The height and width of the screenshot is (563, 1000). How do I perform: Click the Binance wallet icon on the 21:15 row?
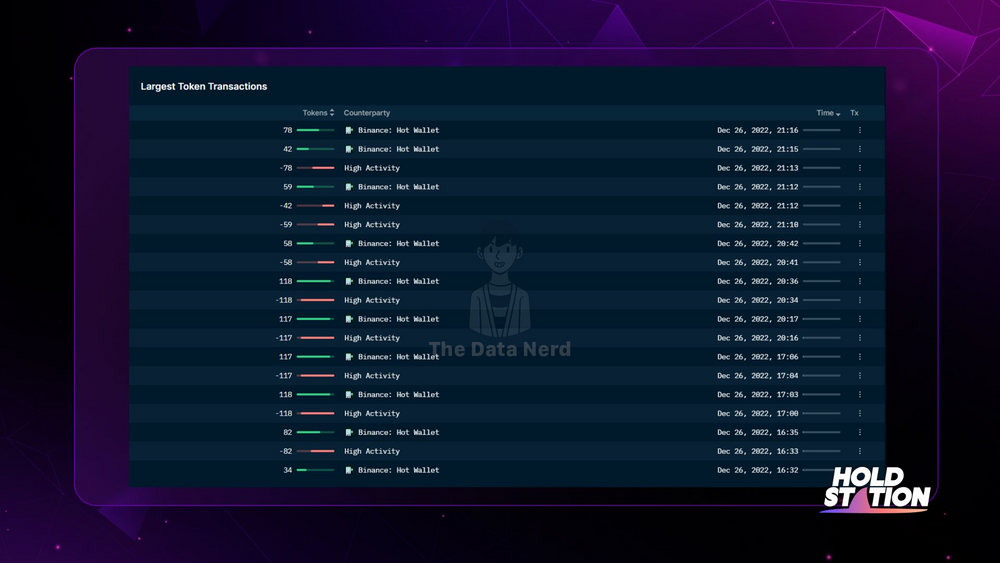click(x=349, y=149)
